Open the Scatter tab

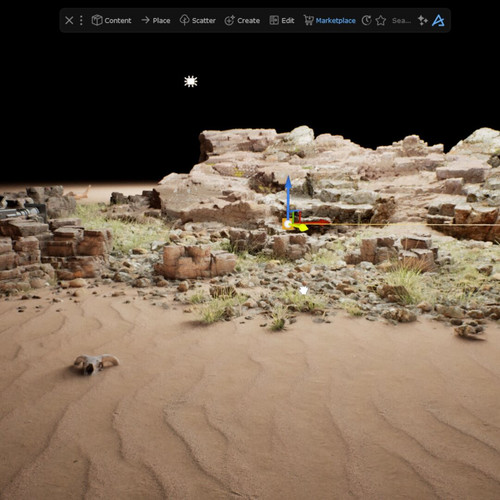pyautogui.click(x=198, y=20)
